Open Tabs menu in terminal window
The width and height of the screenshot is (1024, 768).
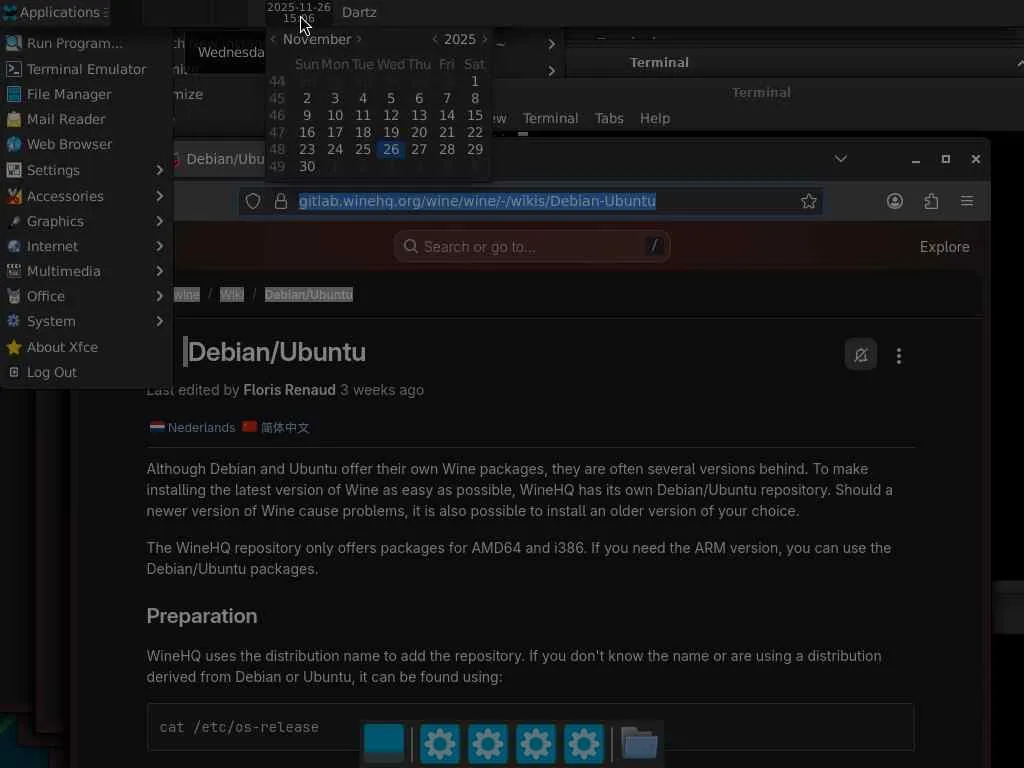(x=609, y=118)
